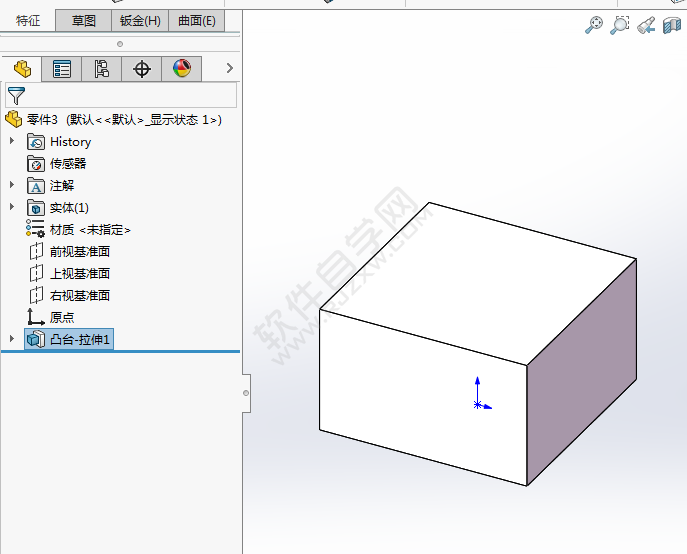Open the FeatureManager design tree tab
687x554 pixels.
(x=22, y=69)
